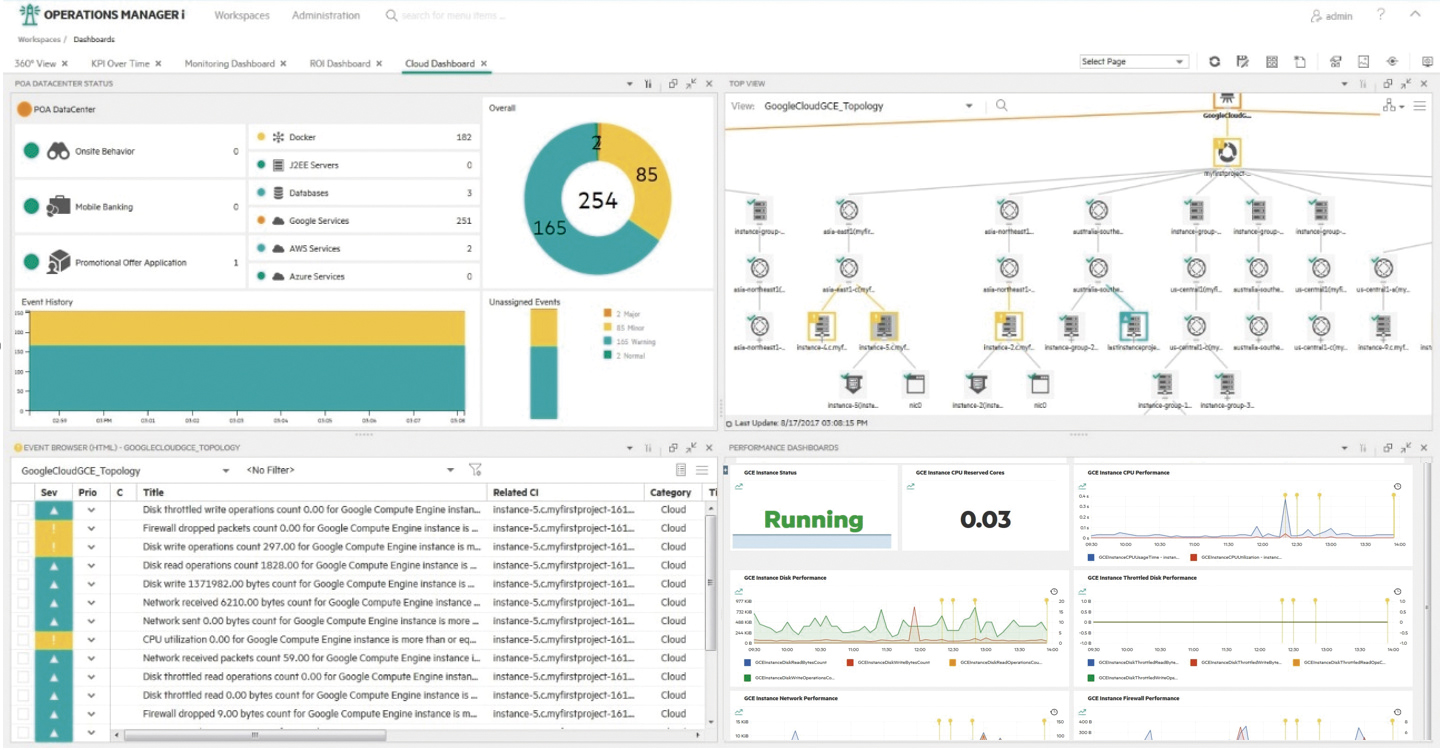This screenshot has height=750, width=1442.
Task: Click the filter funnel icon in Event Browser
Action: click(475, 470)
